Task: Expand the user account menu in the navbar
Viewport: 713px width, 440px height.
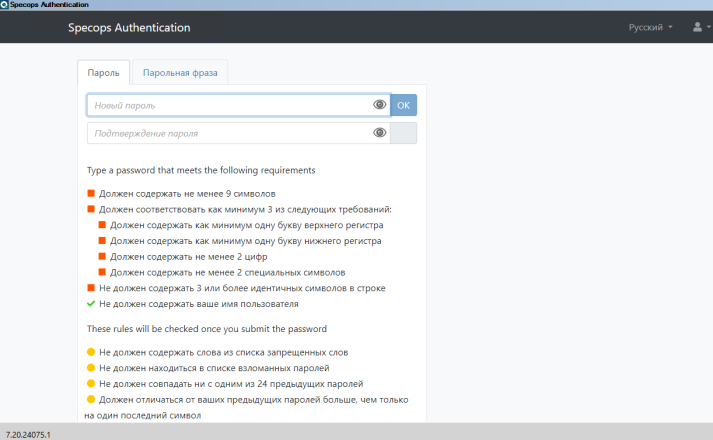Action: (x=698, y=27)
